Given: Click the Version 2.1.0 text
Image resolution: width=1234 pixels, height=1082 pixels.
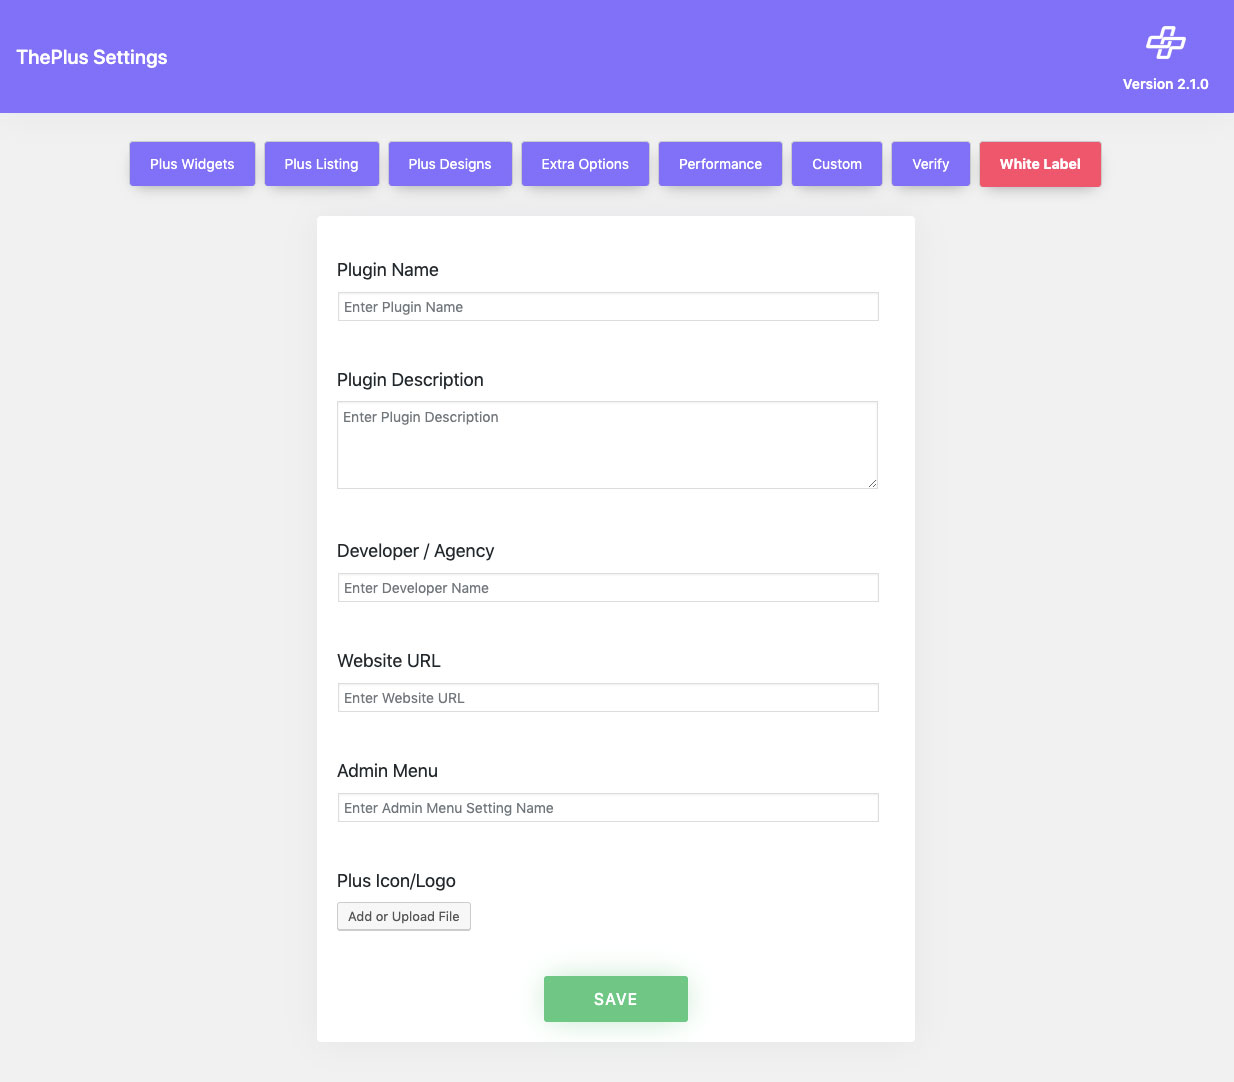Looking at the screenshot, I should click(1165, 84).
